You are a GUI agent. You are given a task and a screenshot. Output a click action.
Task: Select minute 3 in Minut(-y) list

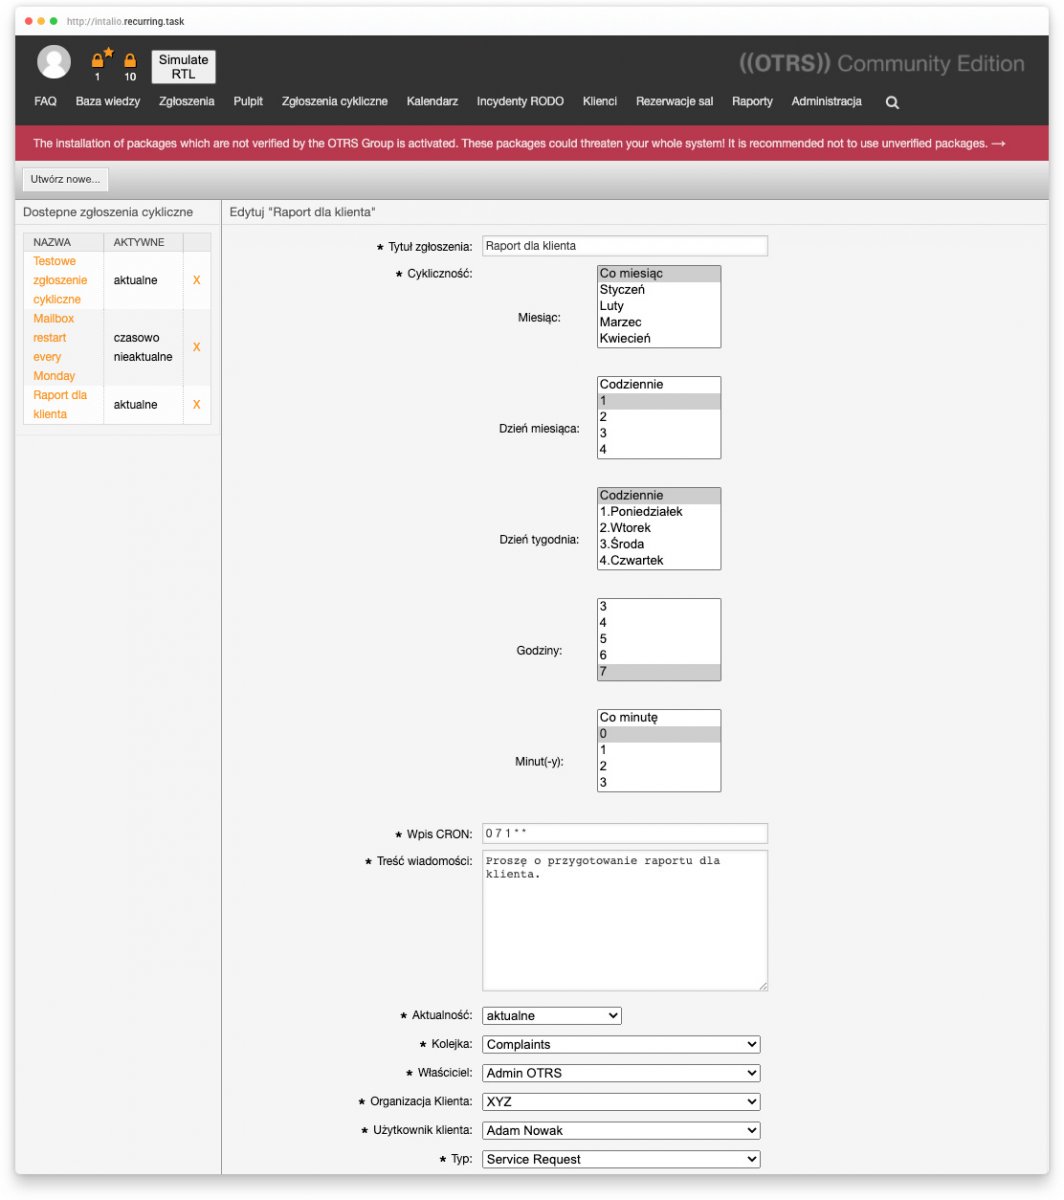[659, 782]
